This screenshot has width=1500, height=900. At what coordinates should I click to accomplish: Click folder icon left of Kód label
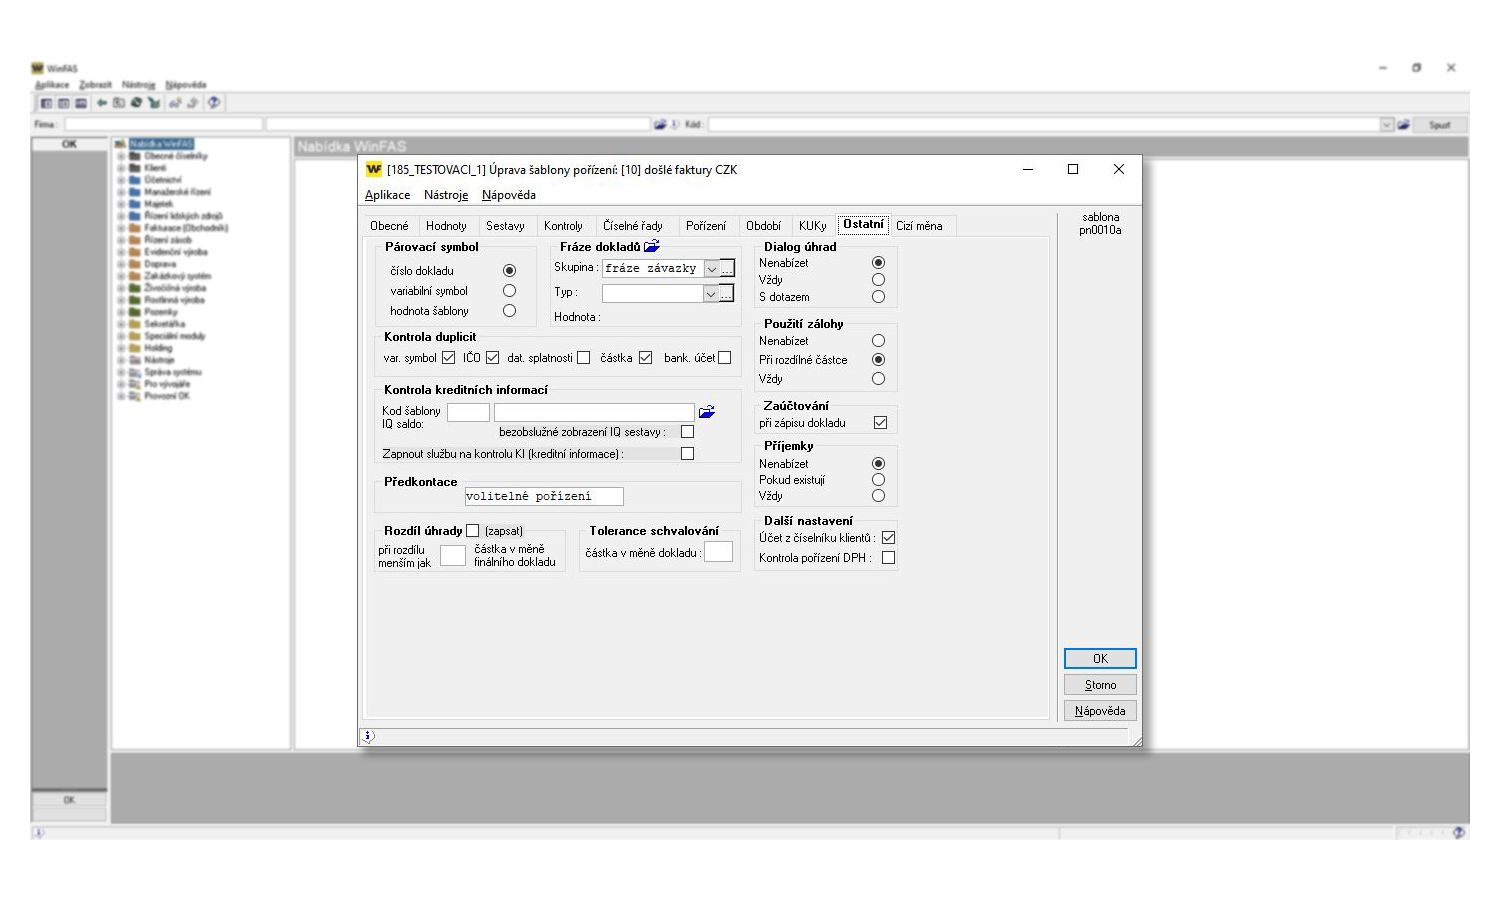click(660, 125)
